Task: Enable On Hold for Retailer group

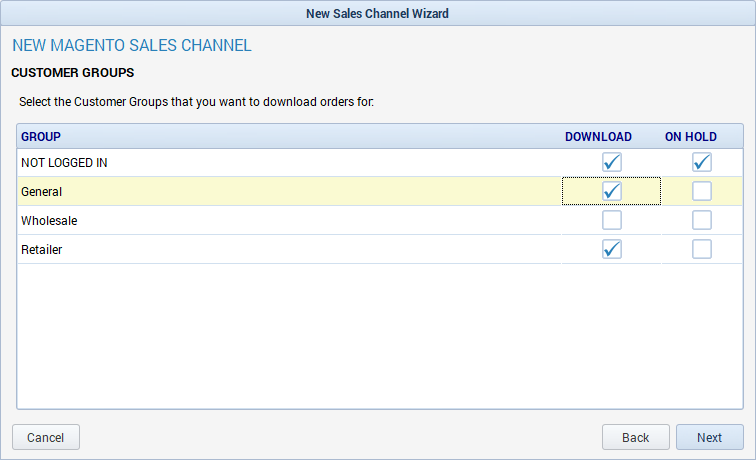Action: (702, 249)
